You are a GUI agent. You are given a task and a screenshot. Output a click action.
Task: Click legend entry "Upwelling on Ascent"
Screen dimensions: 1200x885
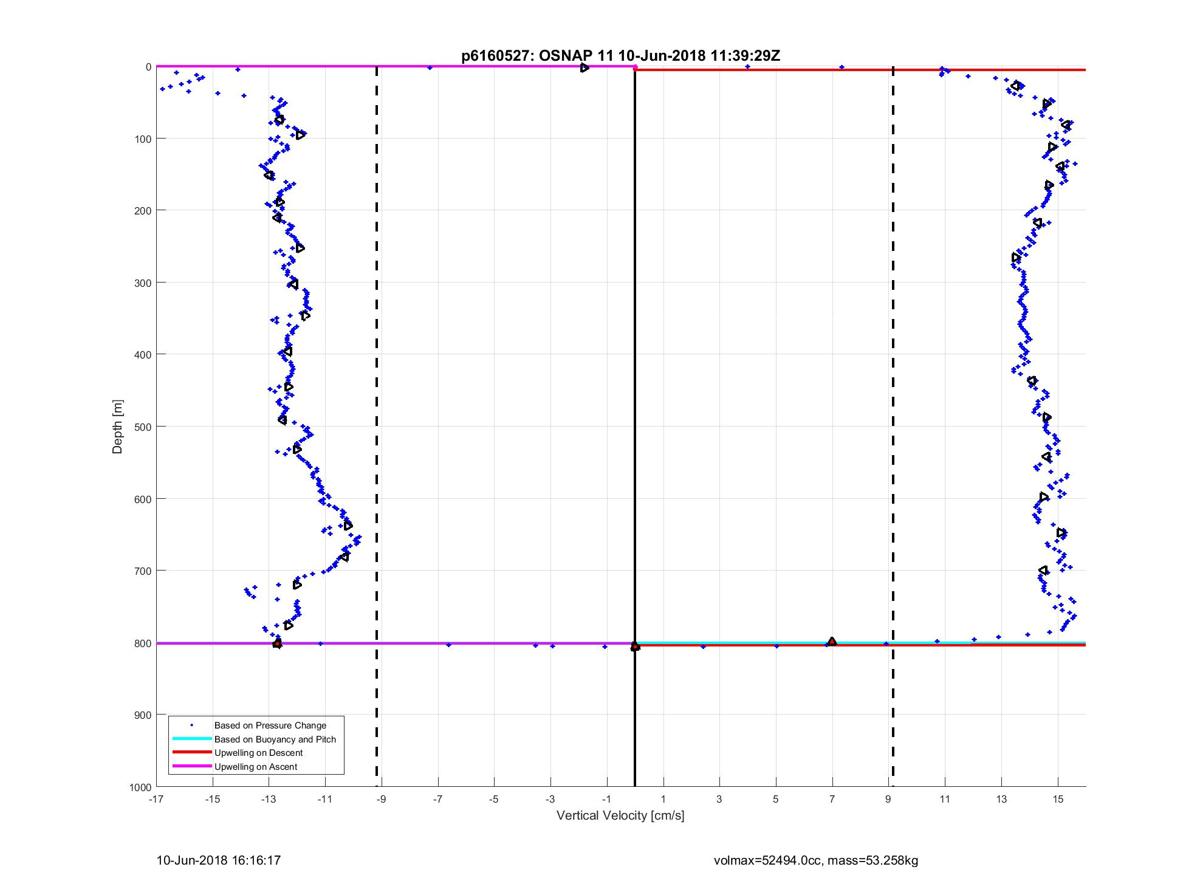click(256, 766)
